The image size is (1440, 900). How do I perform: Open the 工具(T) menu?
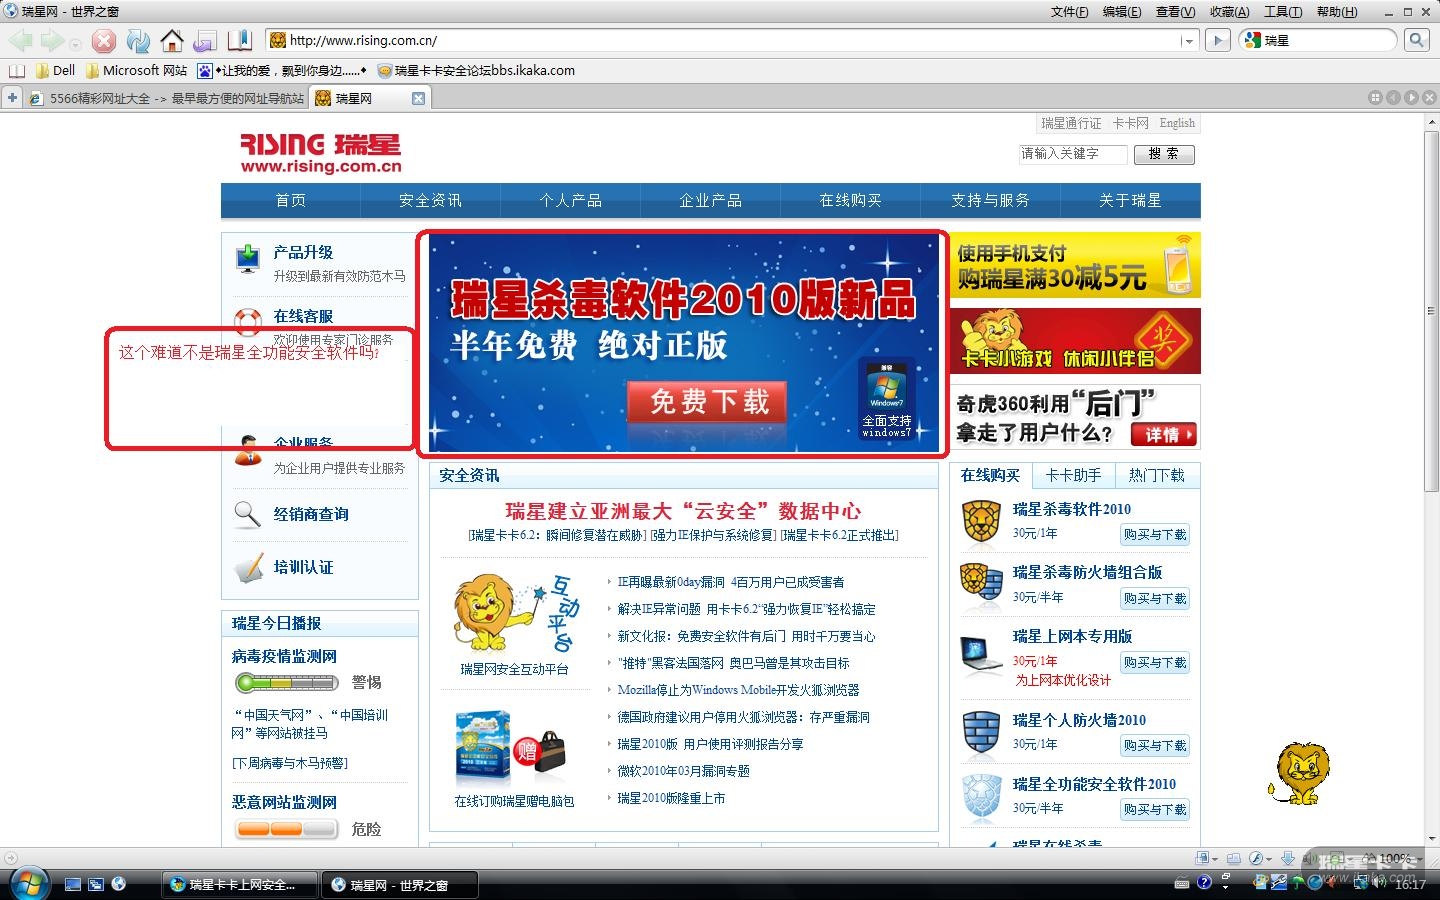[x=1283, y=12]
